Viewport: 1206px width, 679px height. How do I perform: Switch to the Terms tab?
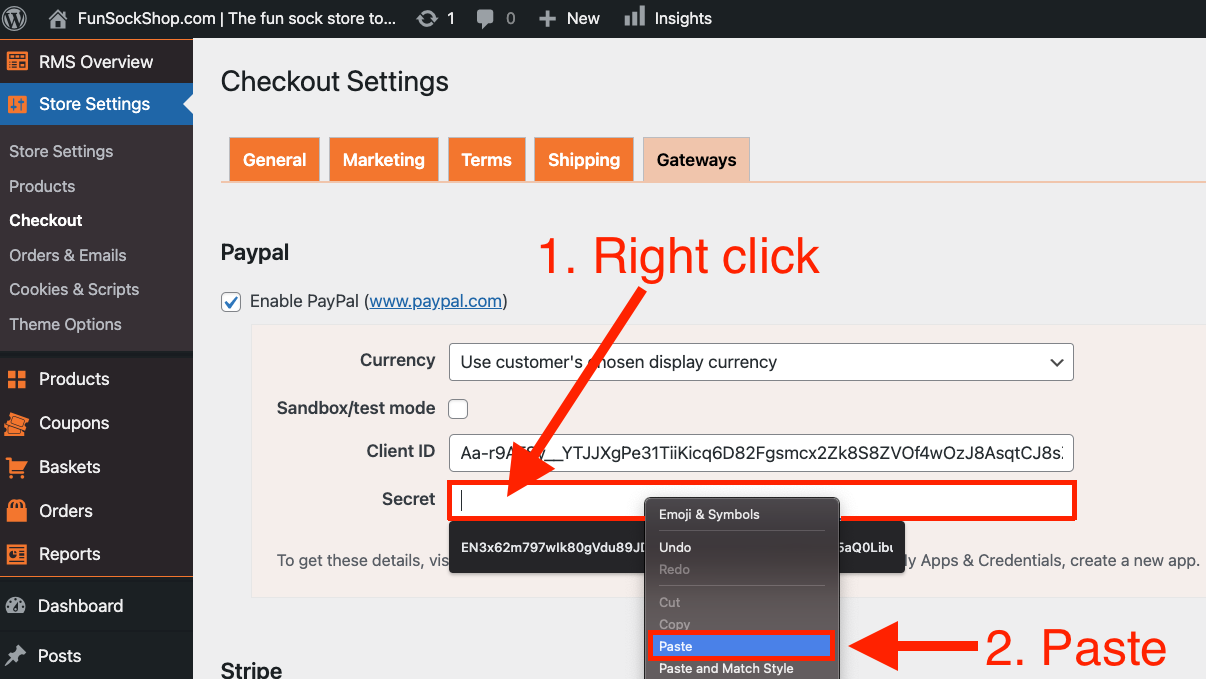[x=487, y=160]
